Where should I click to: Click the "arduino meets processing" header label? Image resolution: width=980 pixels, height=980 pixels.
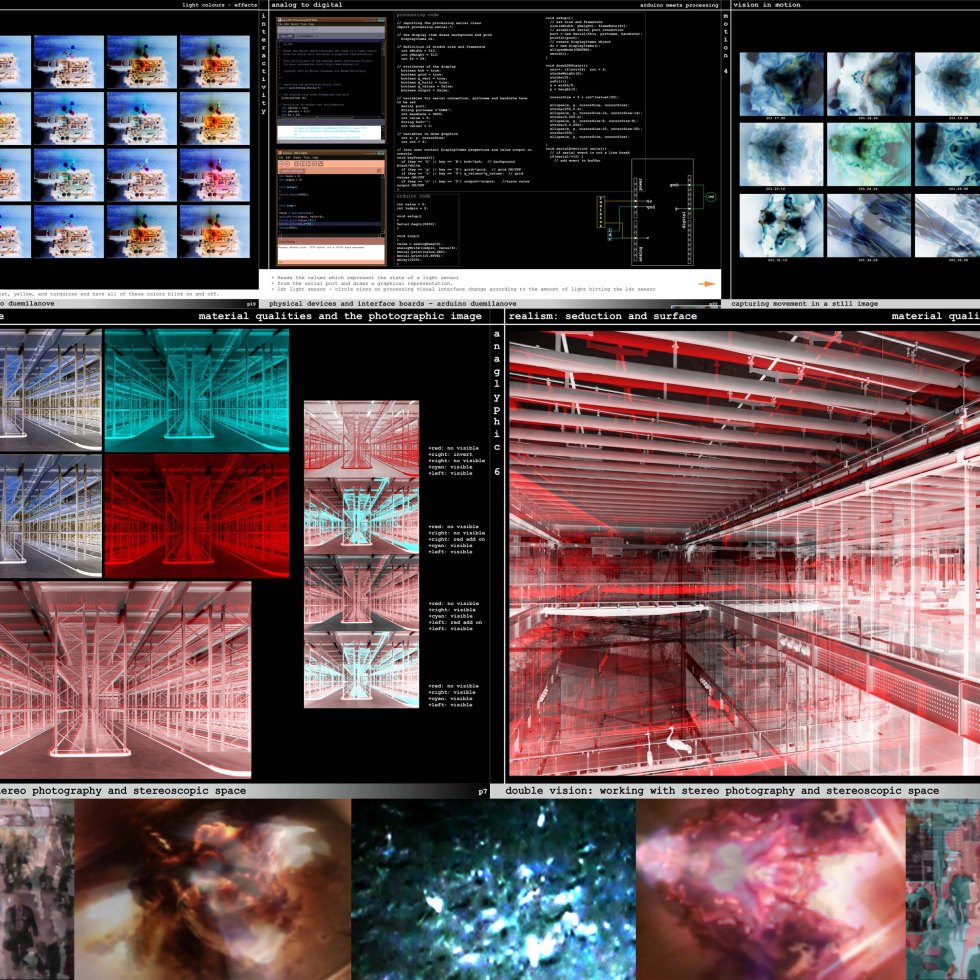[679, 5]
